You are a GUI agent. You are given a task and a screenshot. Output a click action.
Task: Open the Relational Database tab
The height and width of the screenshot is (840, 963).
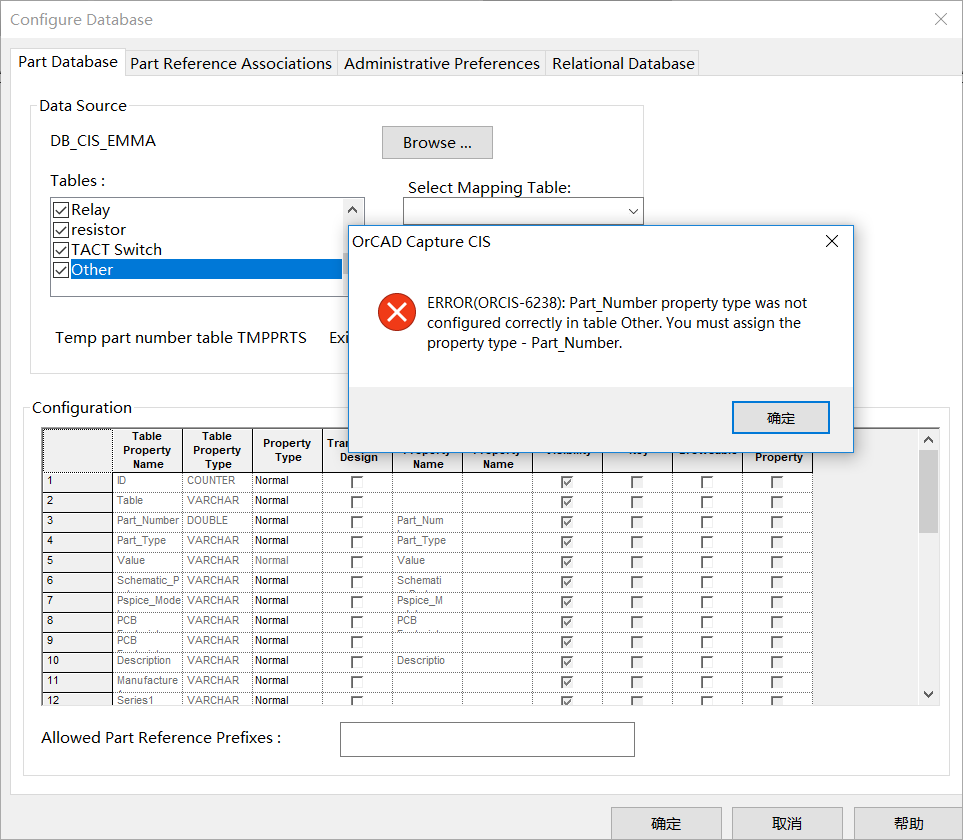click(x=623, y=63)
